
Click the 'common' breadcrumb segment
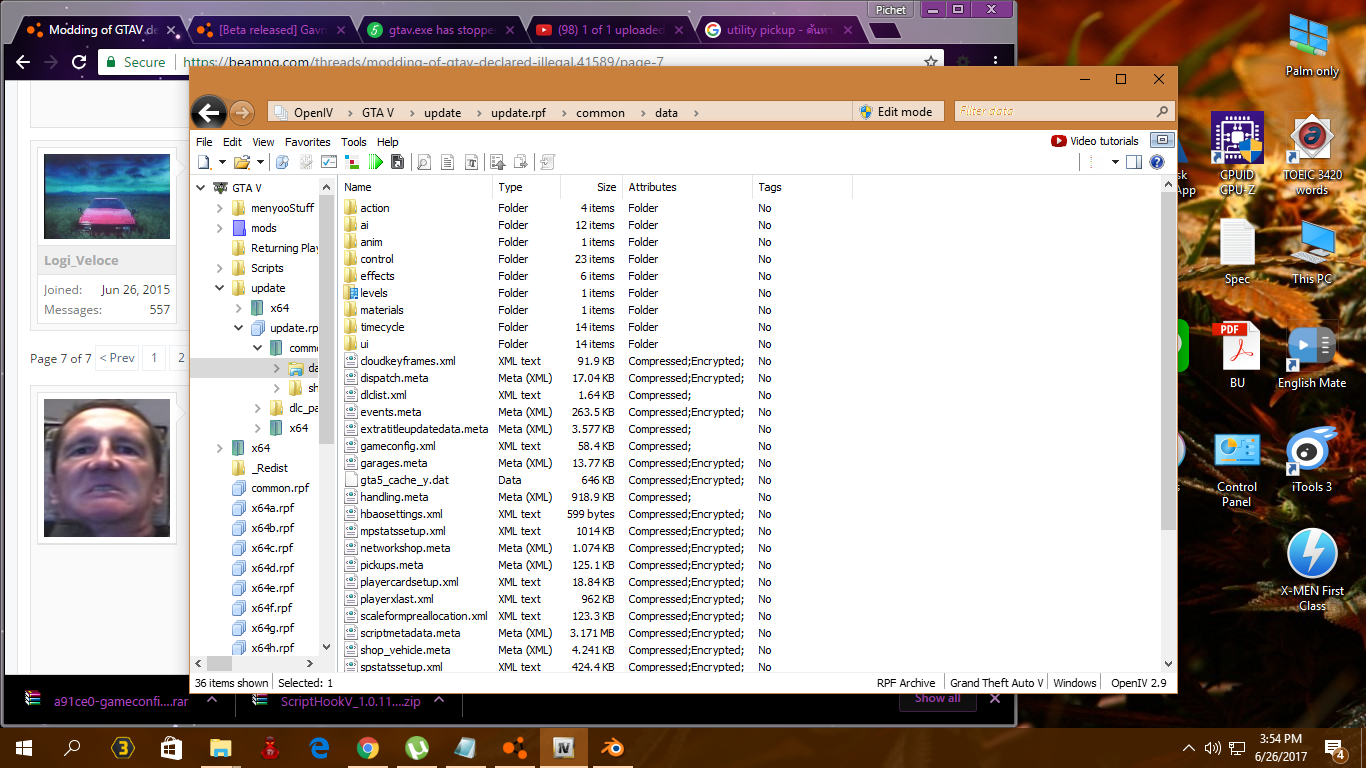point(600,113)
